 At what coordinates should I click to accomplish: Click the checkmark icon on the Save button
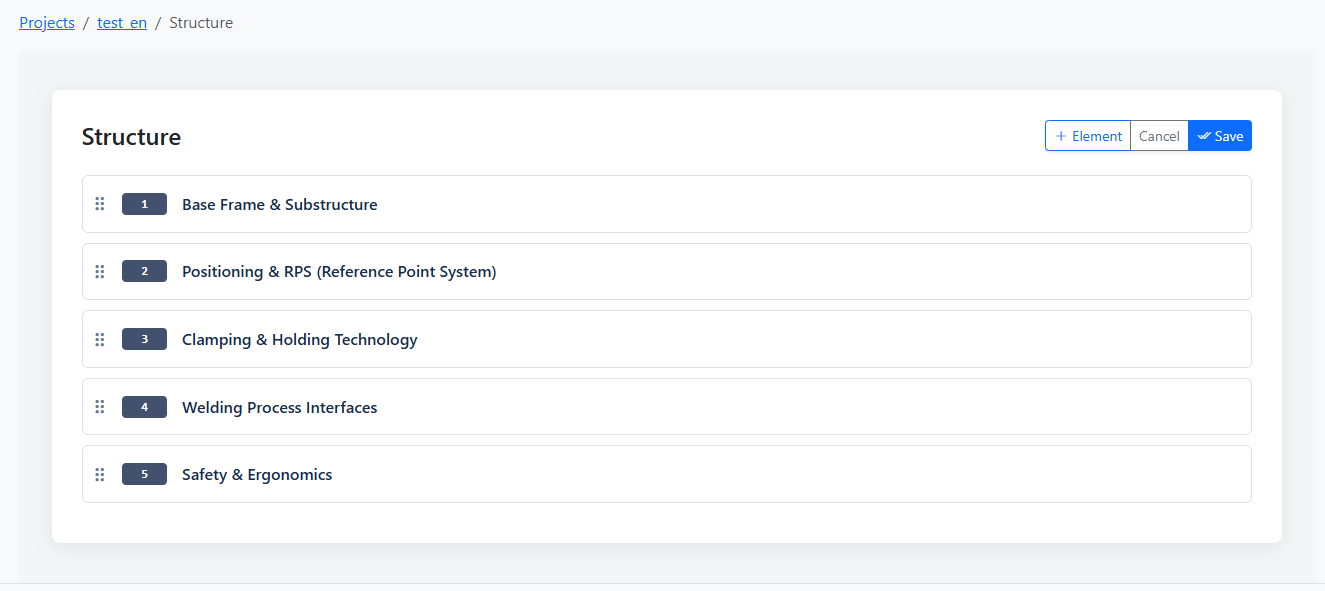click(x=1204, y=135)
